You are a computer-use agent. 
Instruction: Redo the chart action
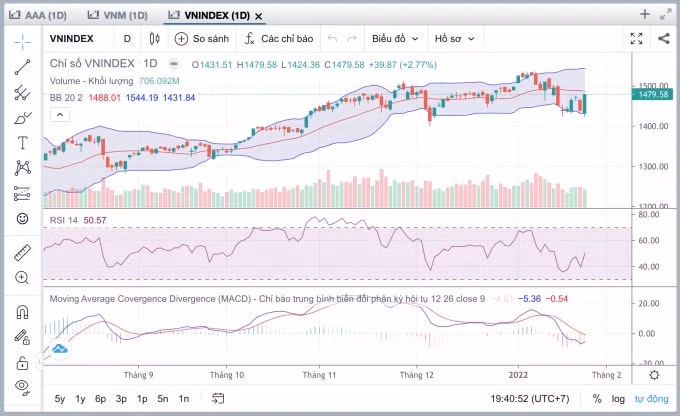point(352,39)
